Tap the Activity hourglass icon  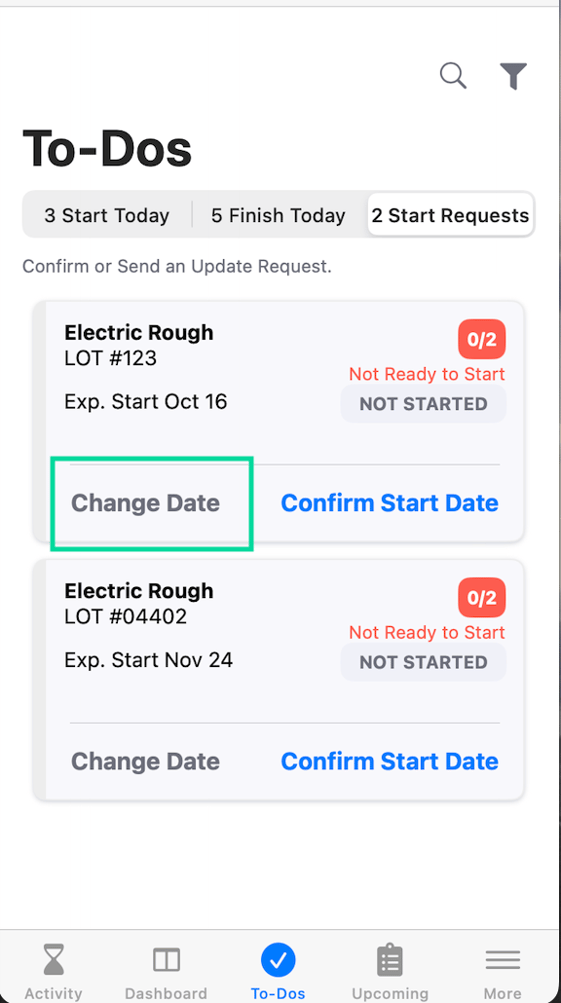pyautogui.click(x=54, y=961)
